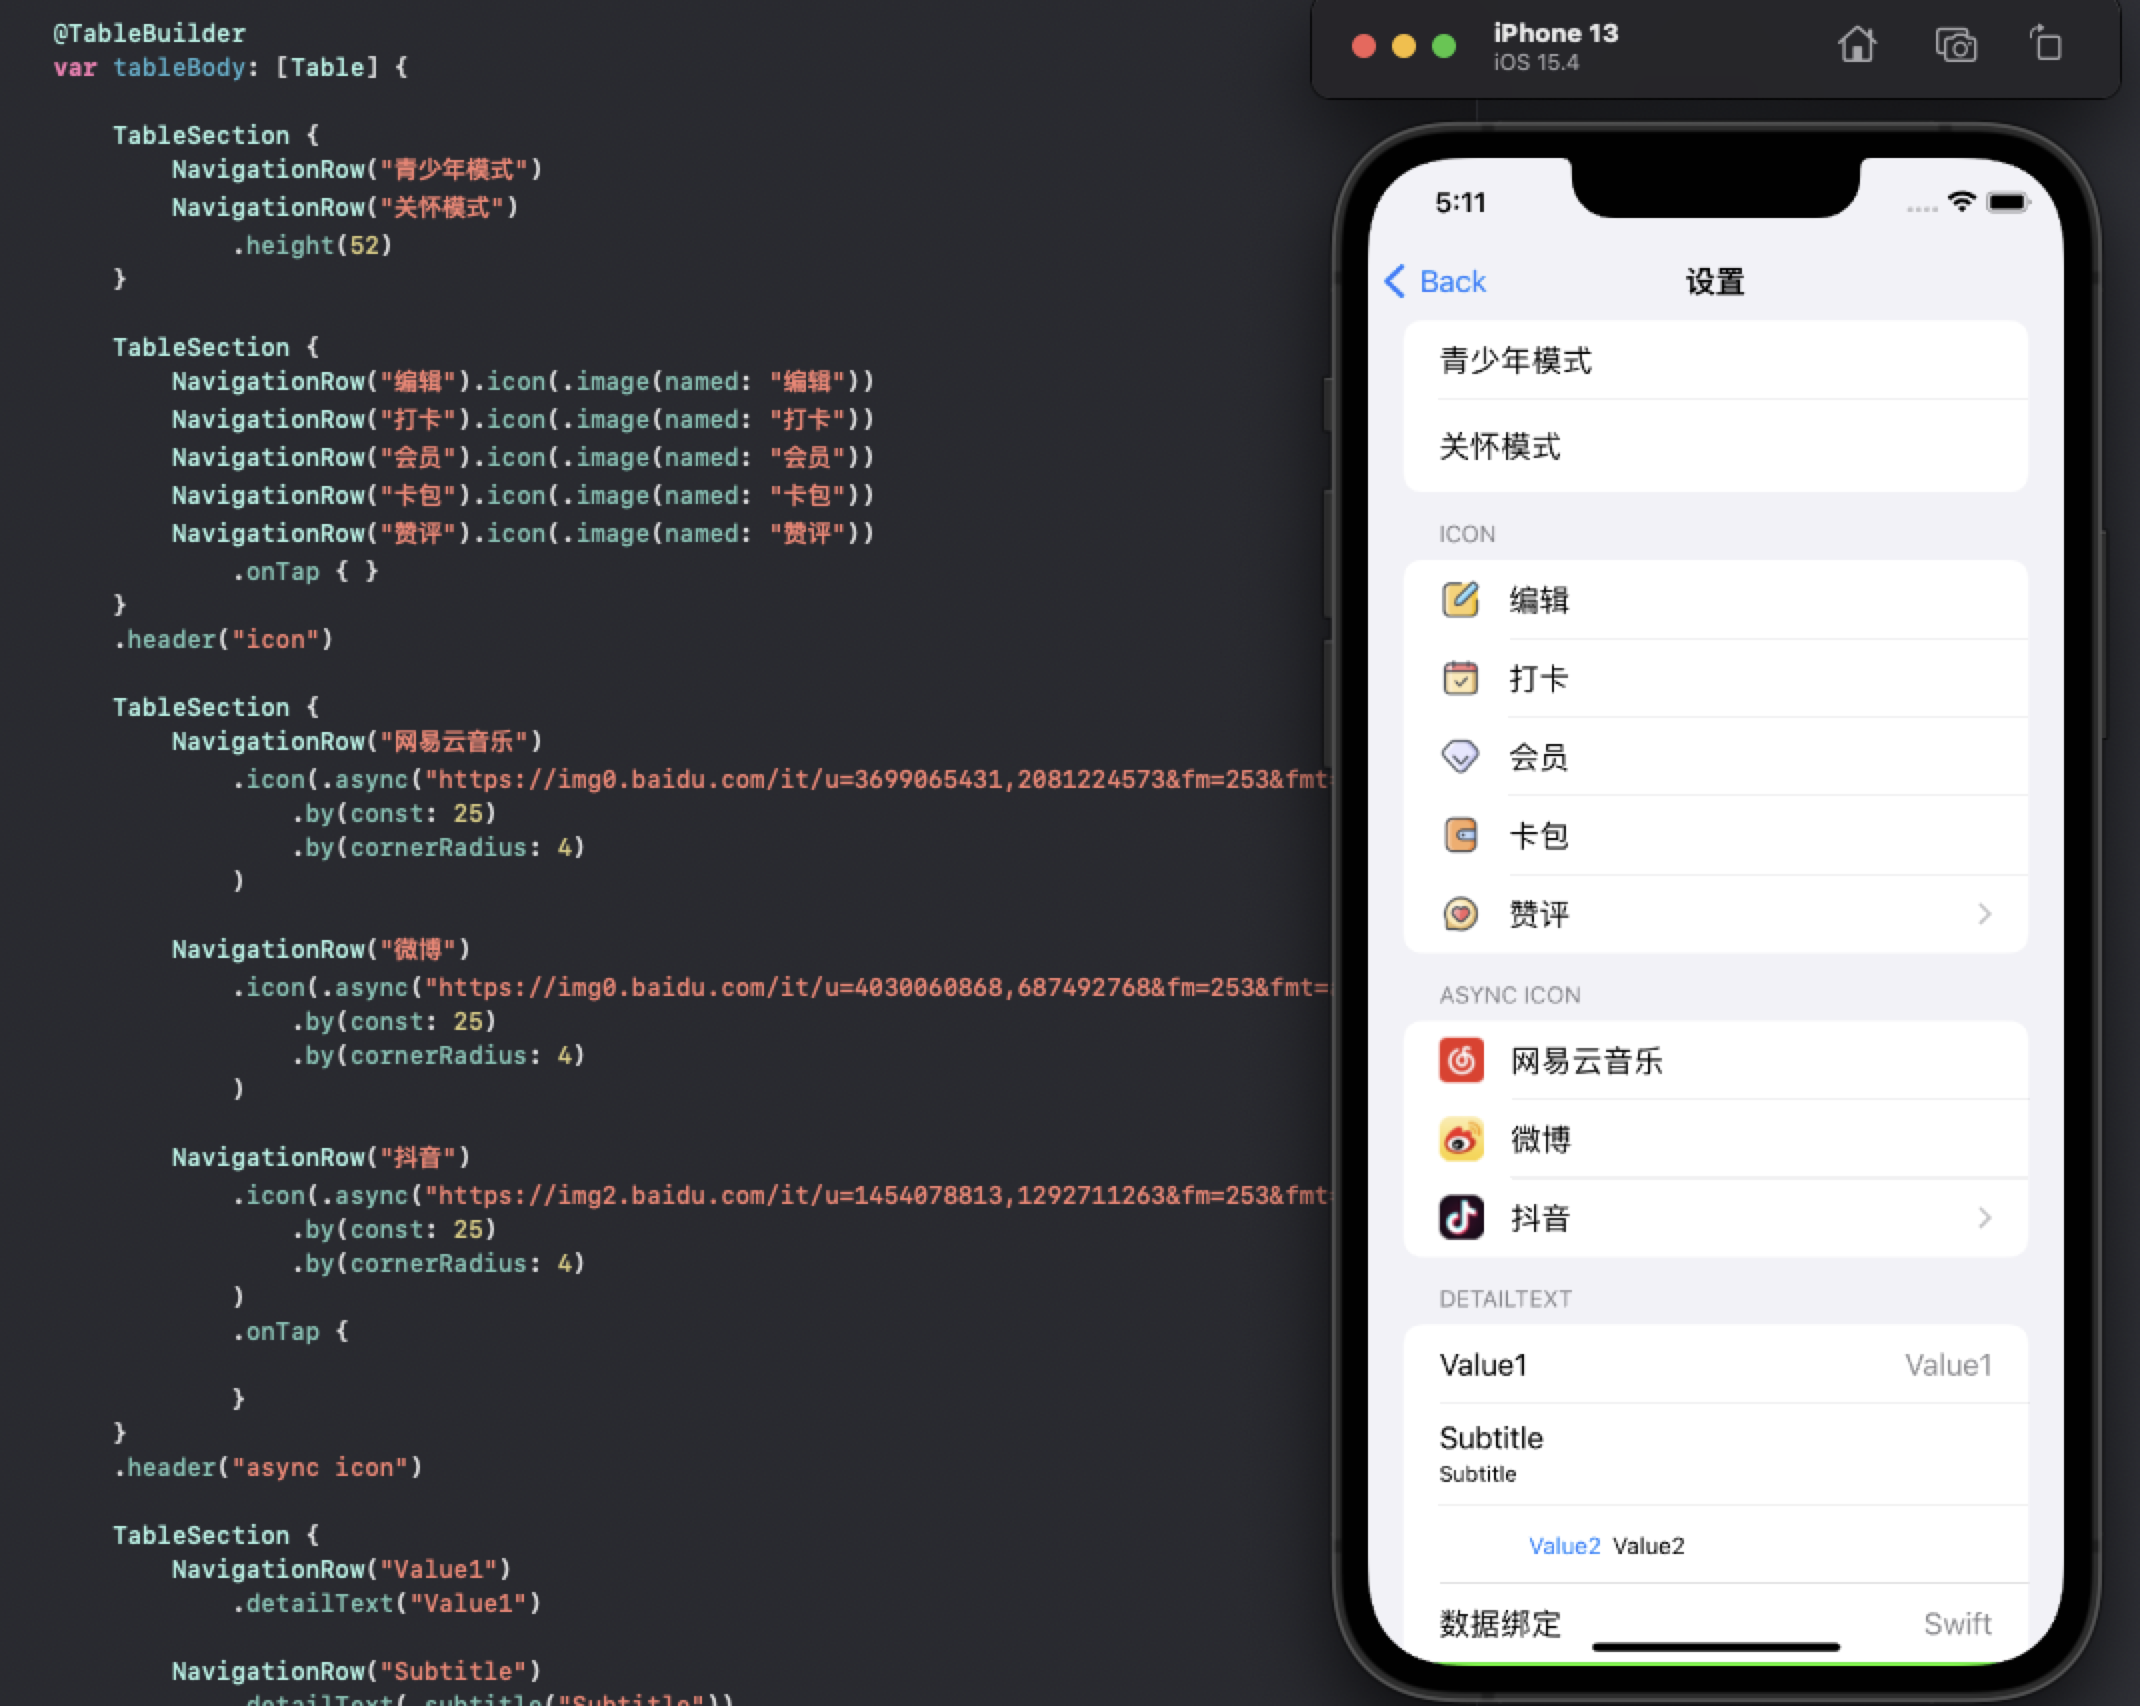Screen dimensions: 2140x1706
Task: Tap the 卡包 wallet icon
Action: tap(1460, 835)
